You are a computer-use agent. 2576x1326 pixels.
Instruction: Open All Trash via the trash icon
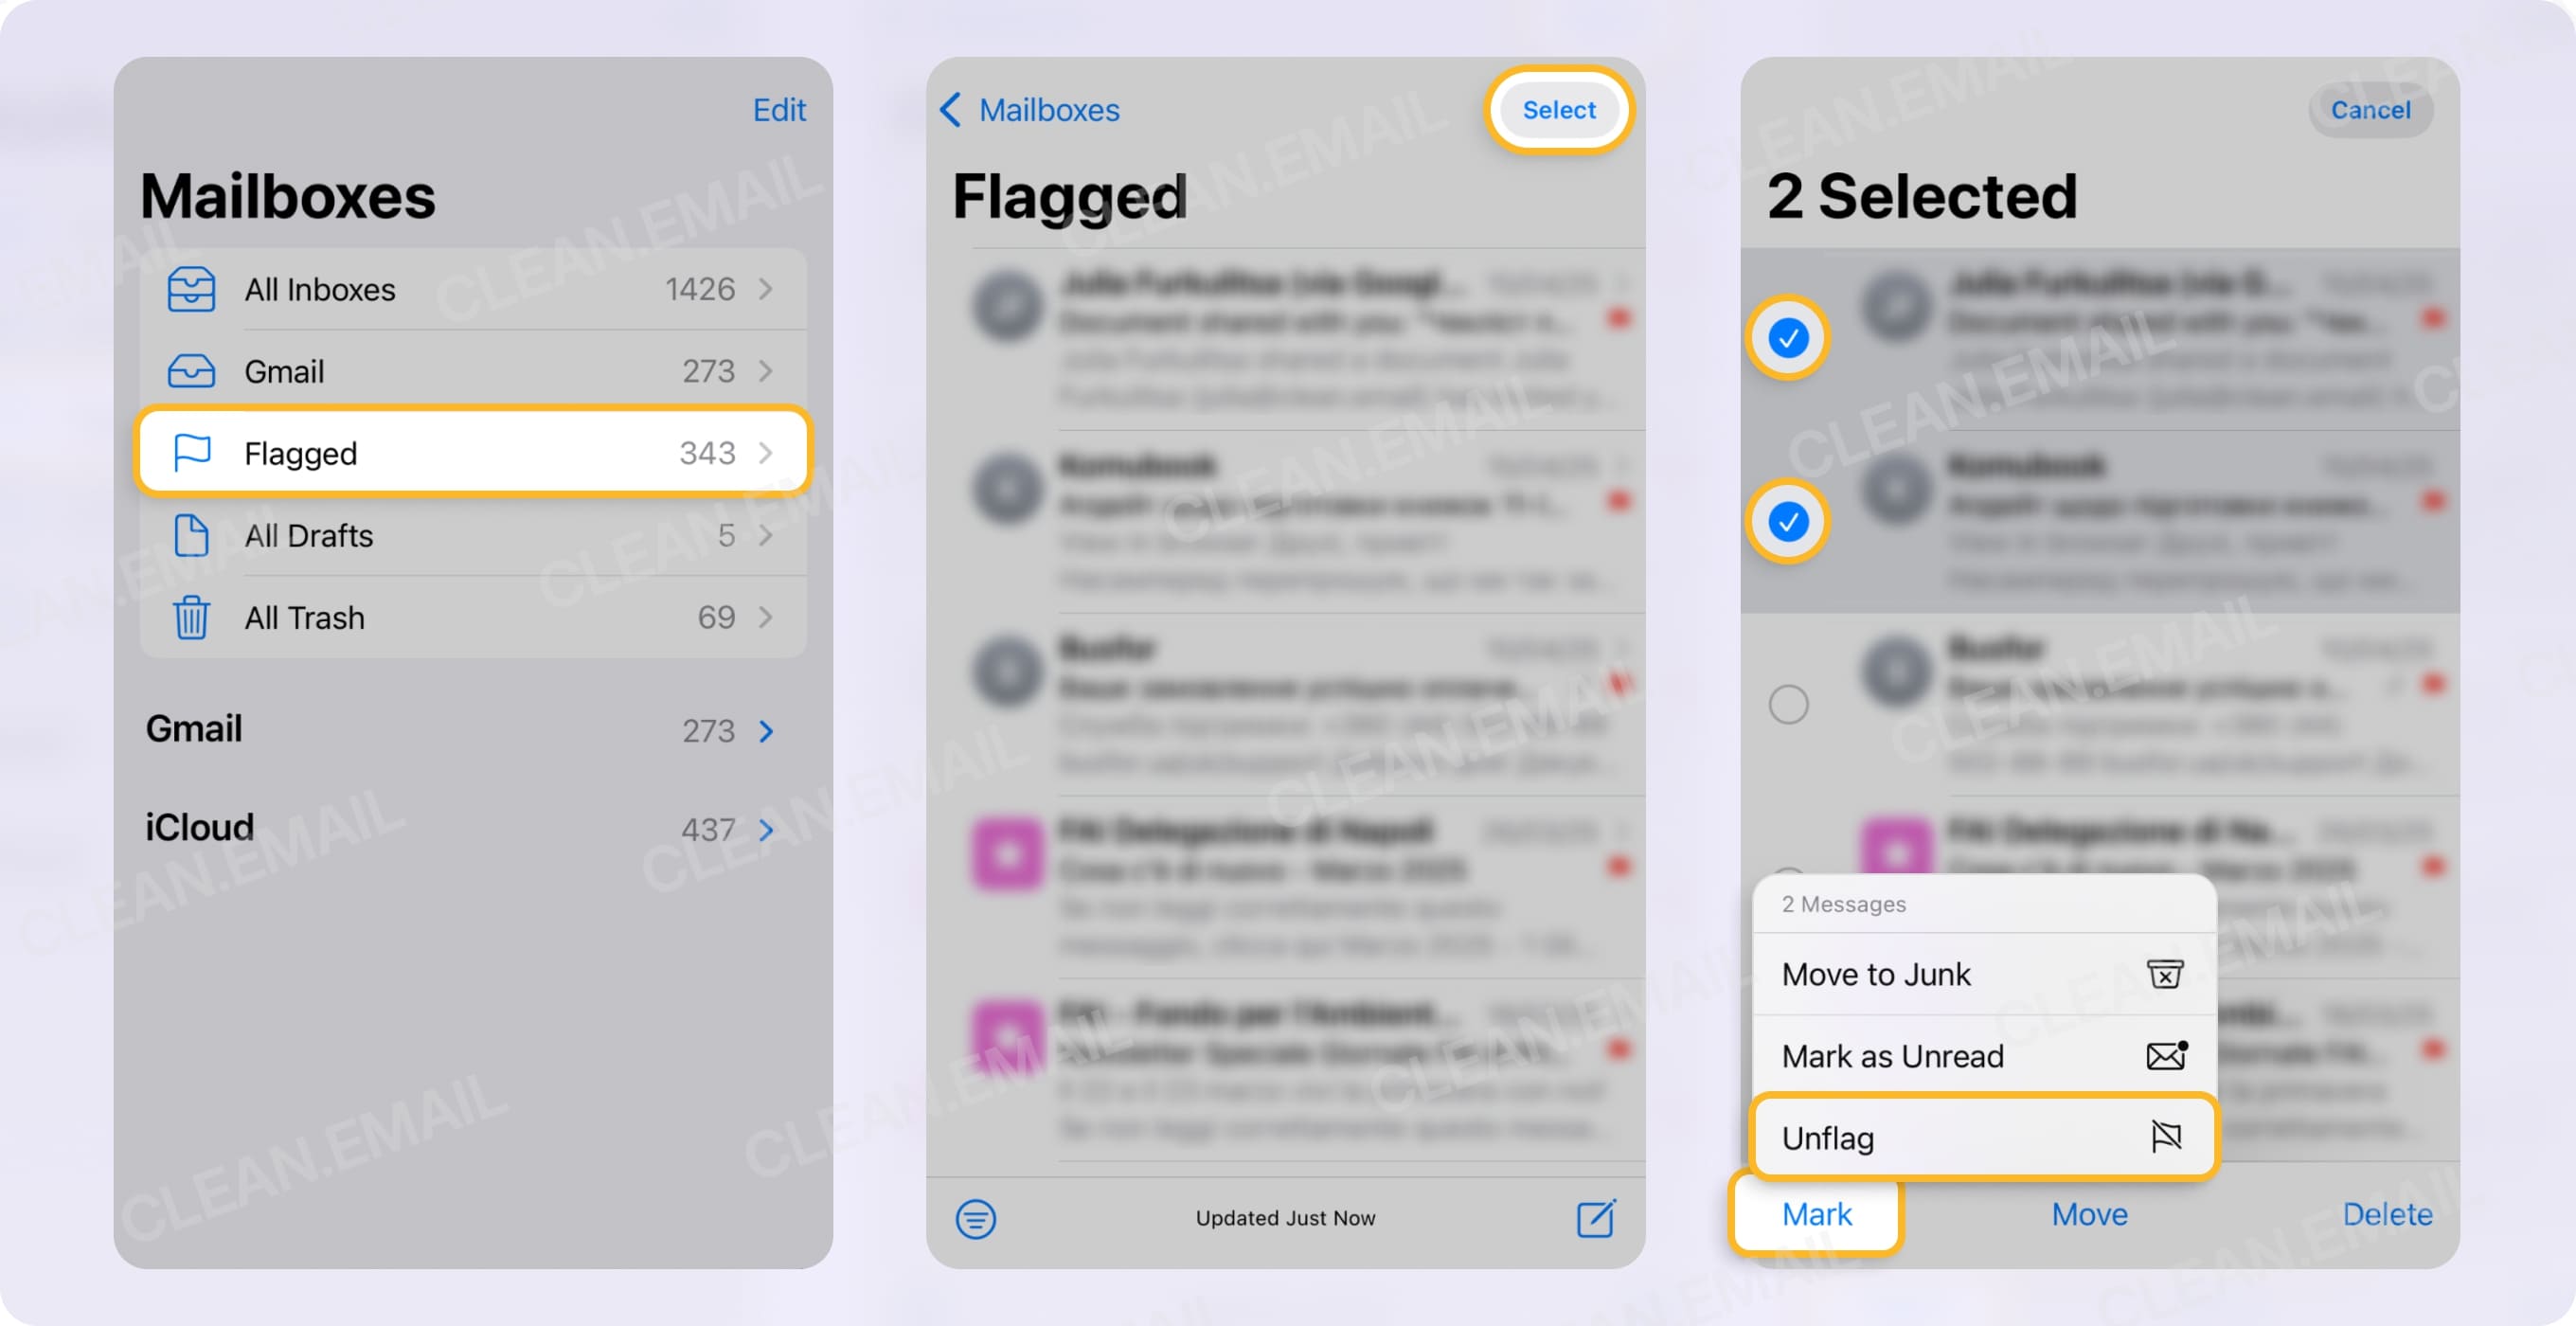pyautogui.click(x=192, y=618)
